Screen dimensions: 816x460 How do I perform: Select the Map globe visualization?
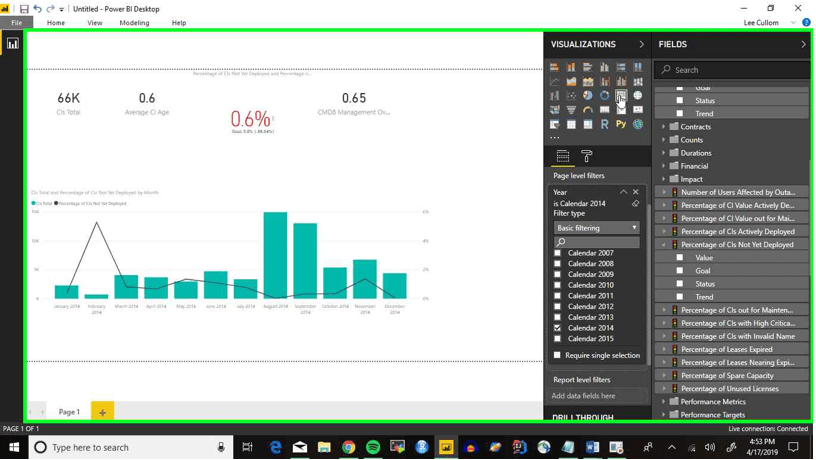(x=638, y=96)
